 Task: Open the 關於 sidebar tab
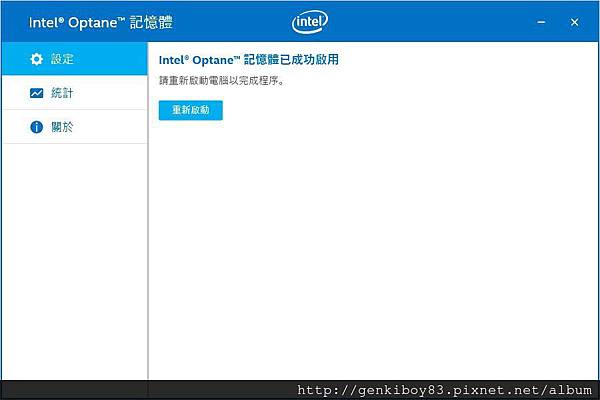coord(75,127)
